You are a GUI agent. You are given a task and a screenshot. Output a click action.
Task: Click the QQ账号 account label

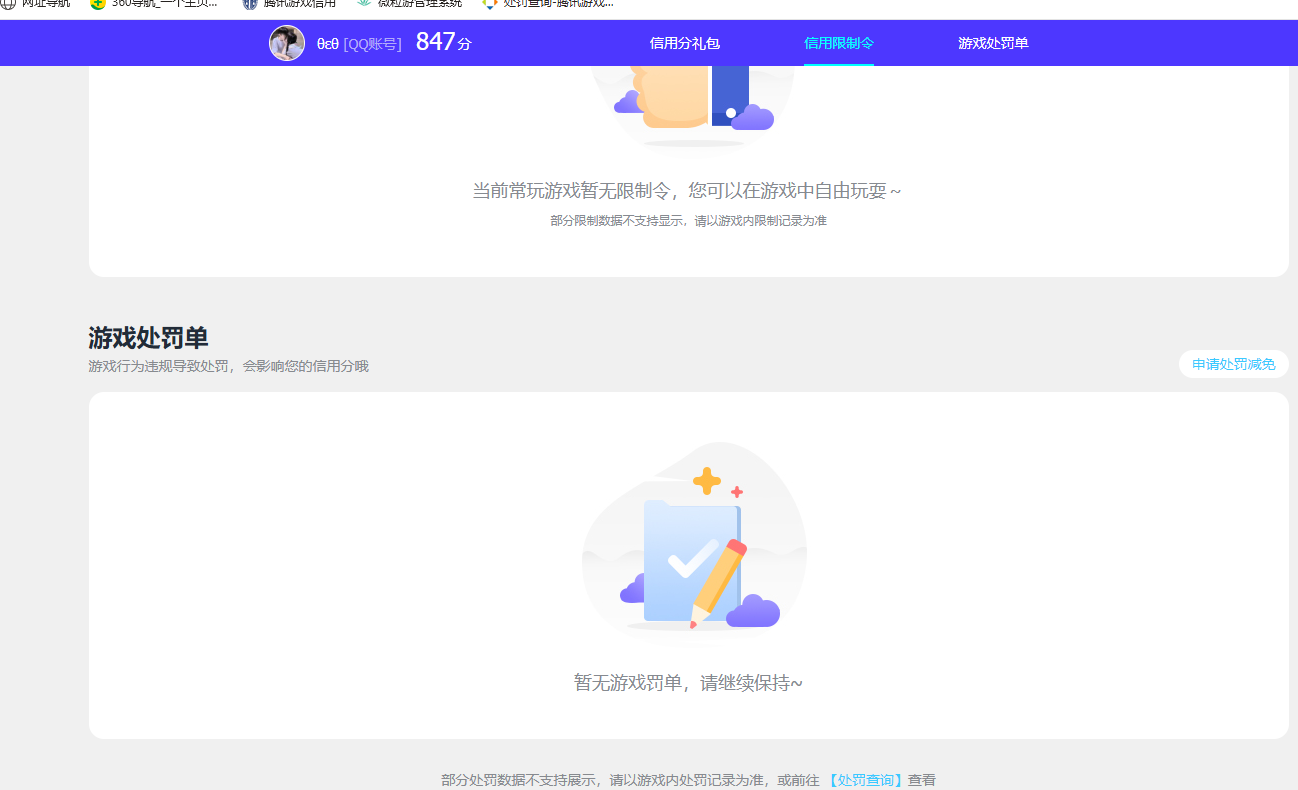coord(370,43)
